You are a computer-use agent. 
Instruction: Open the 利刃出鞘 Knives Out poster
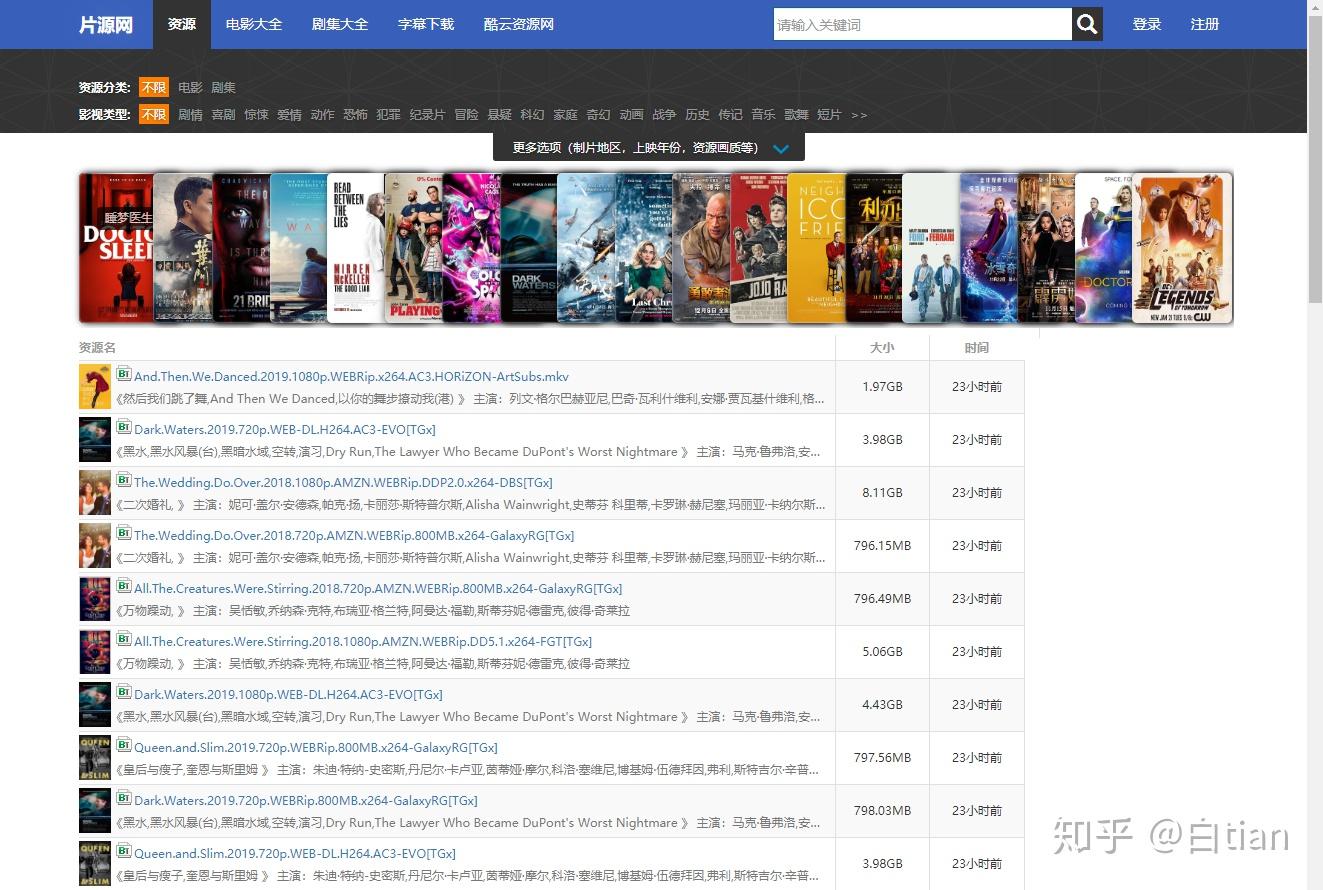pyautogui.click(x=874, y=248)
